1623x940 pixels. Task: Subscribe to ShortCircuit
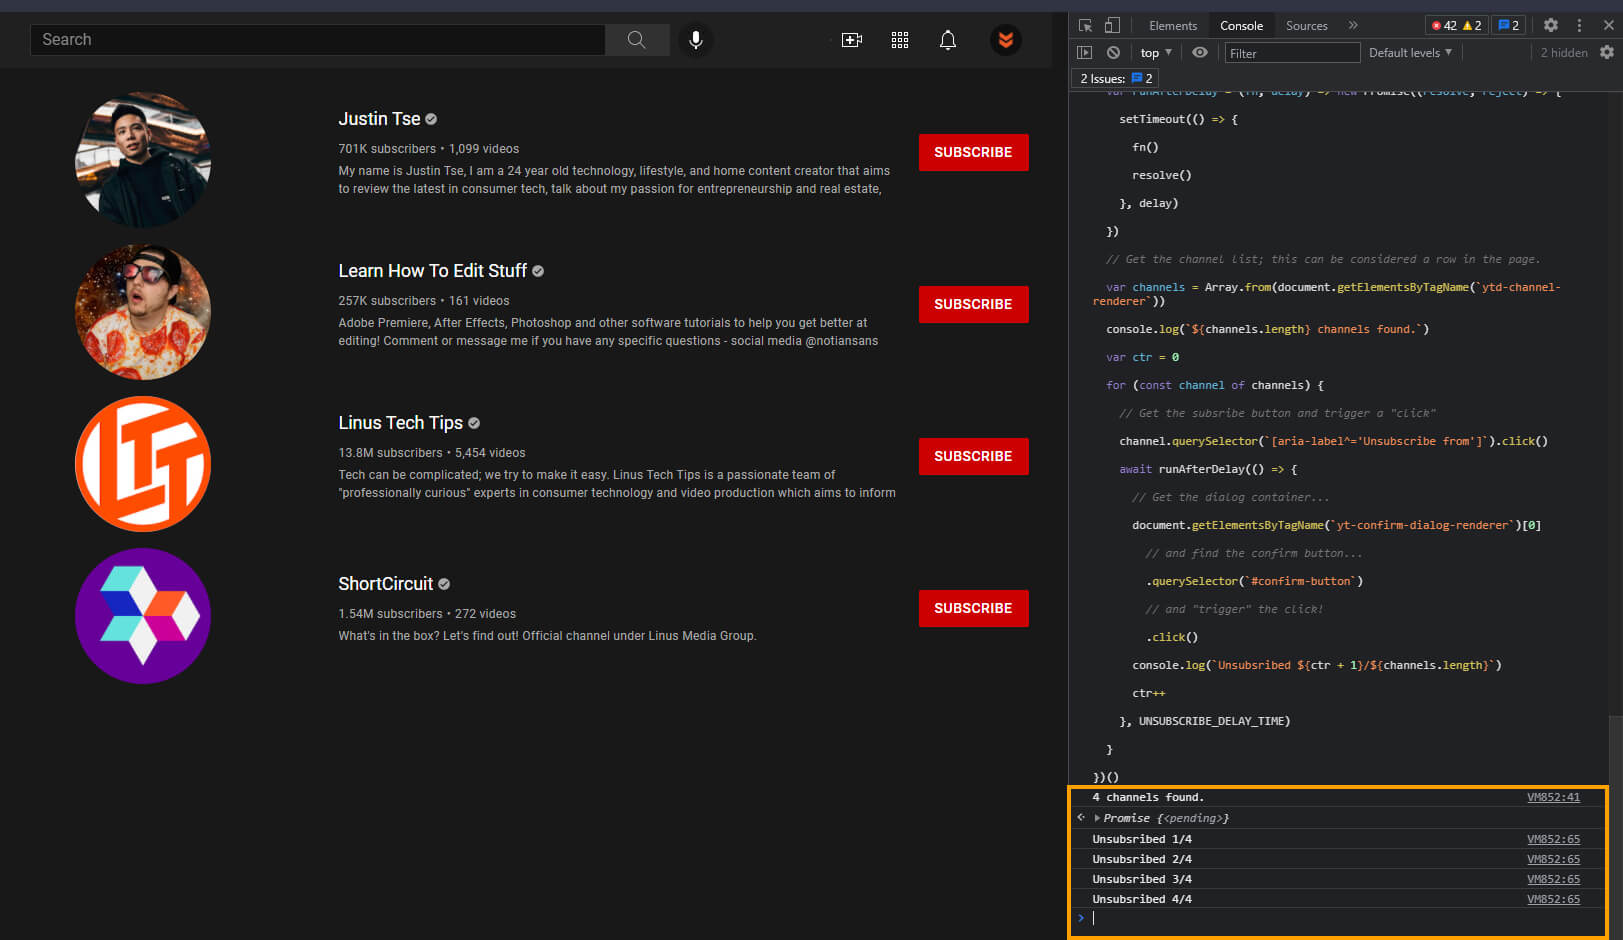(x=973, y=608)
